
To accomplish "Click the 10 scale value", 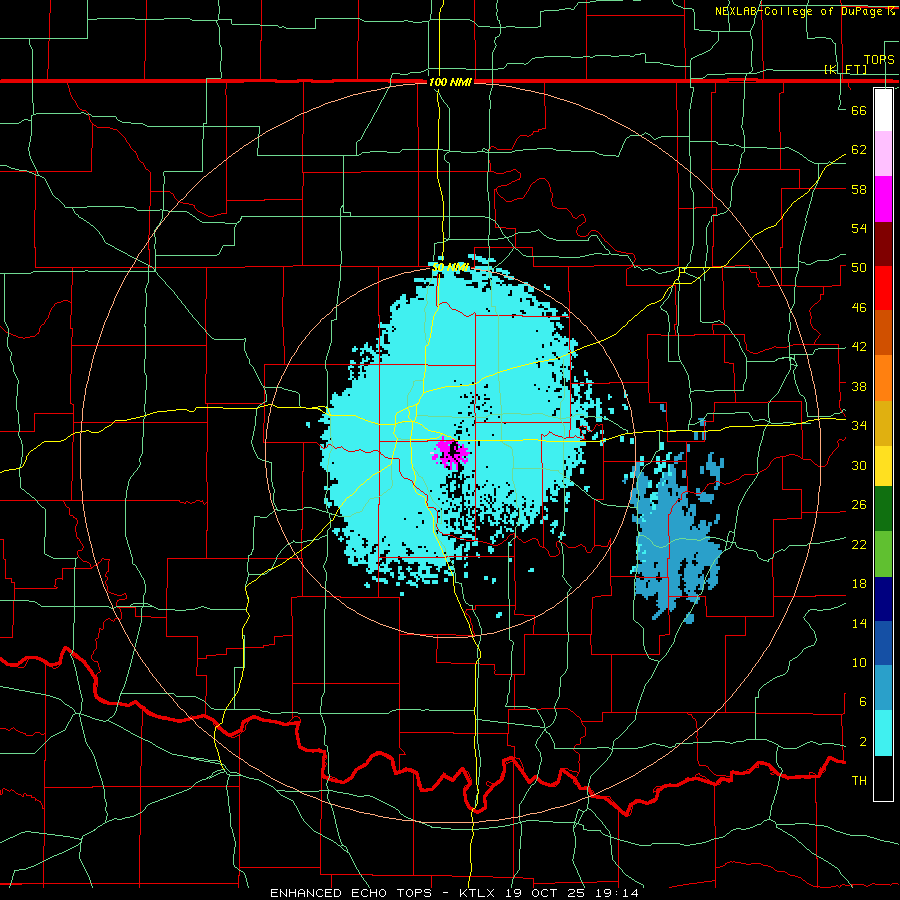I will tap(859, 662).
